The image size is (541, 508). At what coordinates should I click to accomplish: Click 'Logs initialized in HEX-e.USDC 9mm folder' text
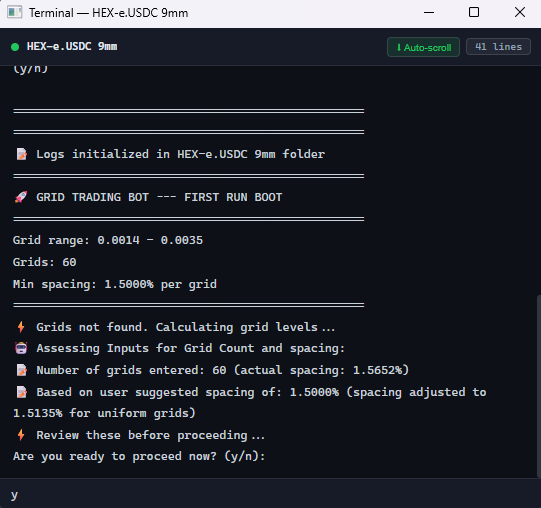(180, 154)
